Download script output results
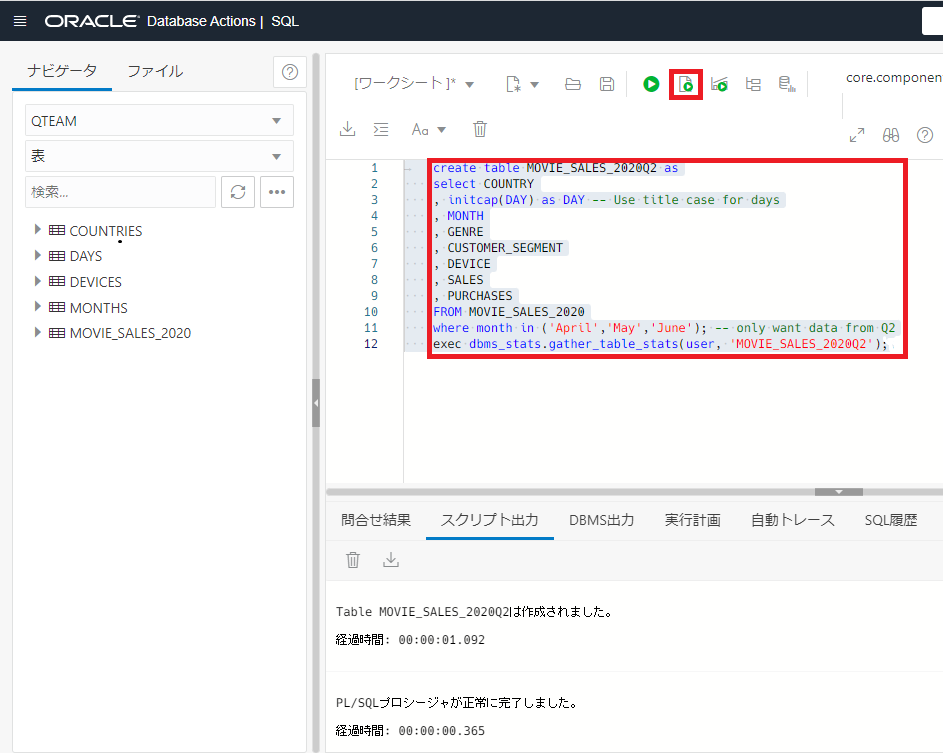 pyautogui.click(x=391, y=560)
